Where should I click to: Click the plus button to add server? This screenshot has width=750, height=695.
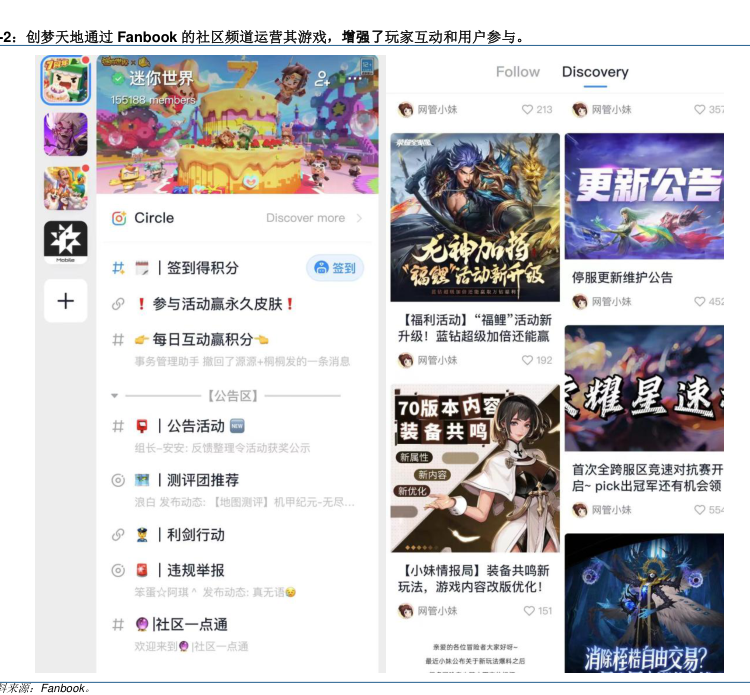tap(65, 300)
